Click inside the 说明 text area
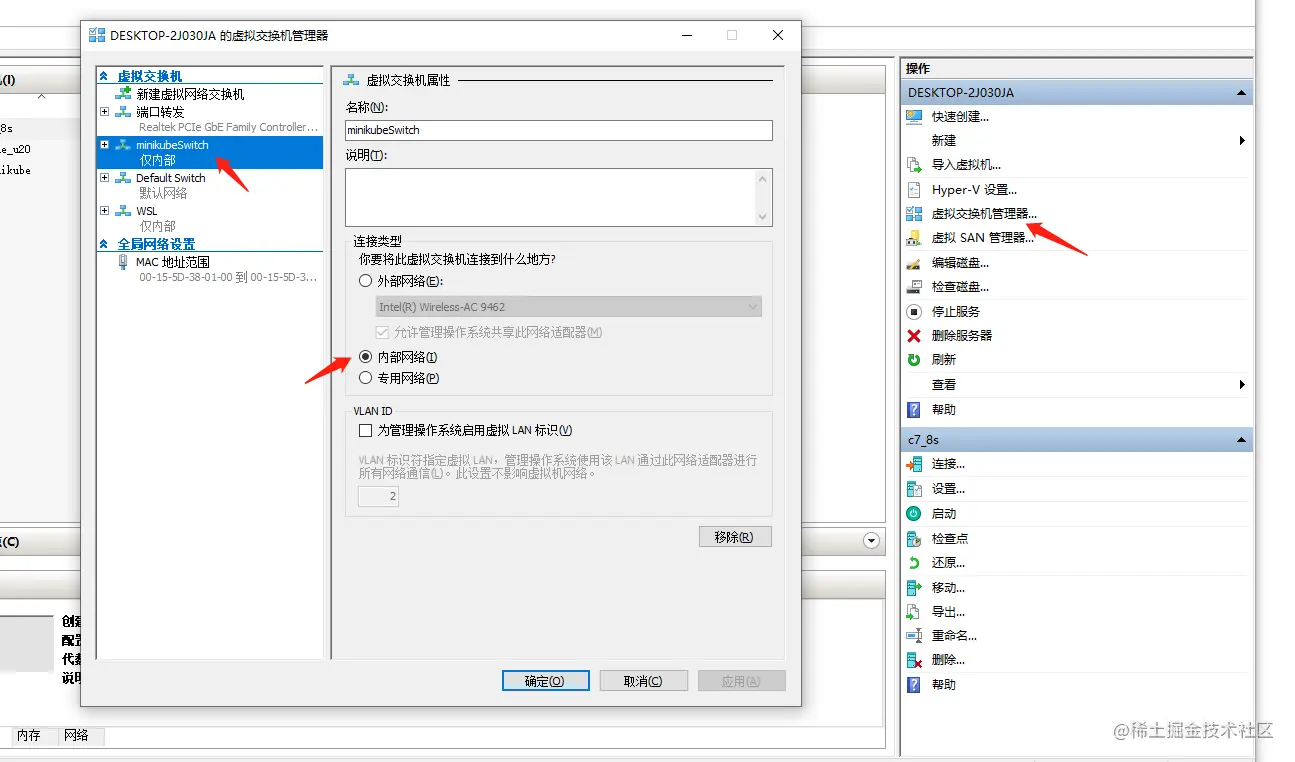Screen dimensions: 1295x762 pyautogui.click(x=551, y=197)
